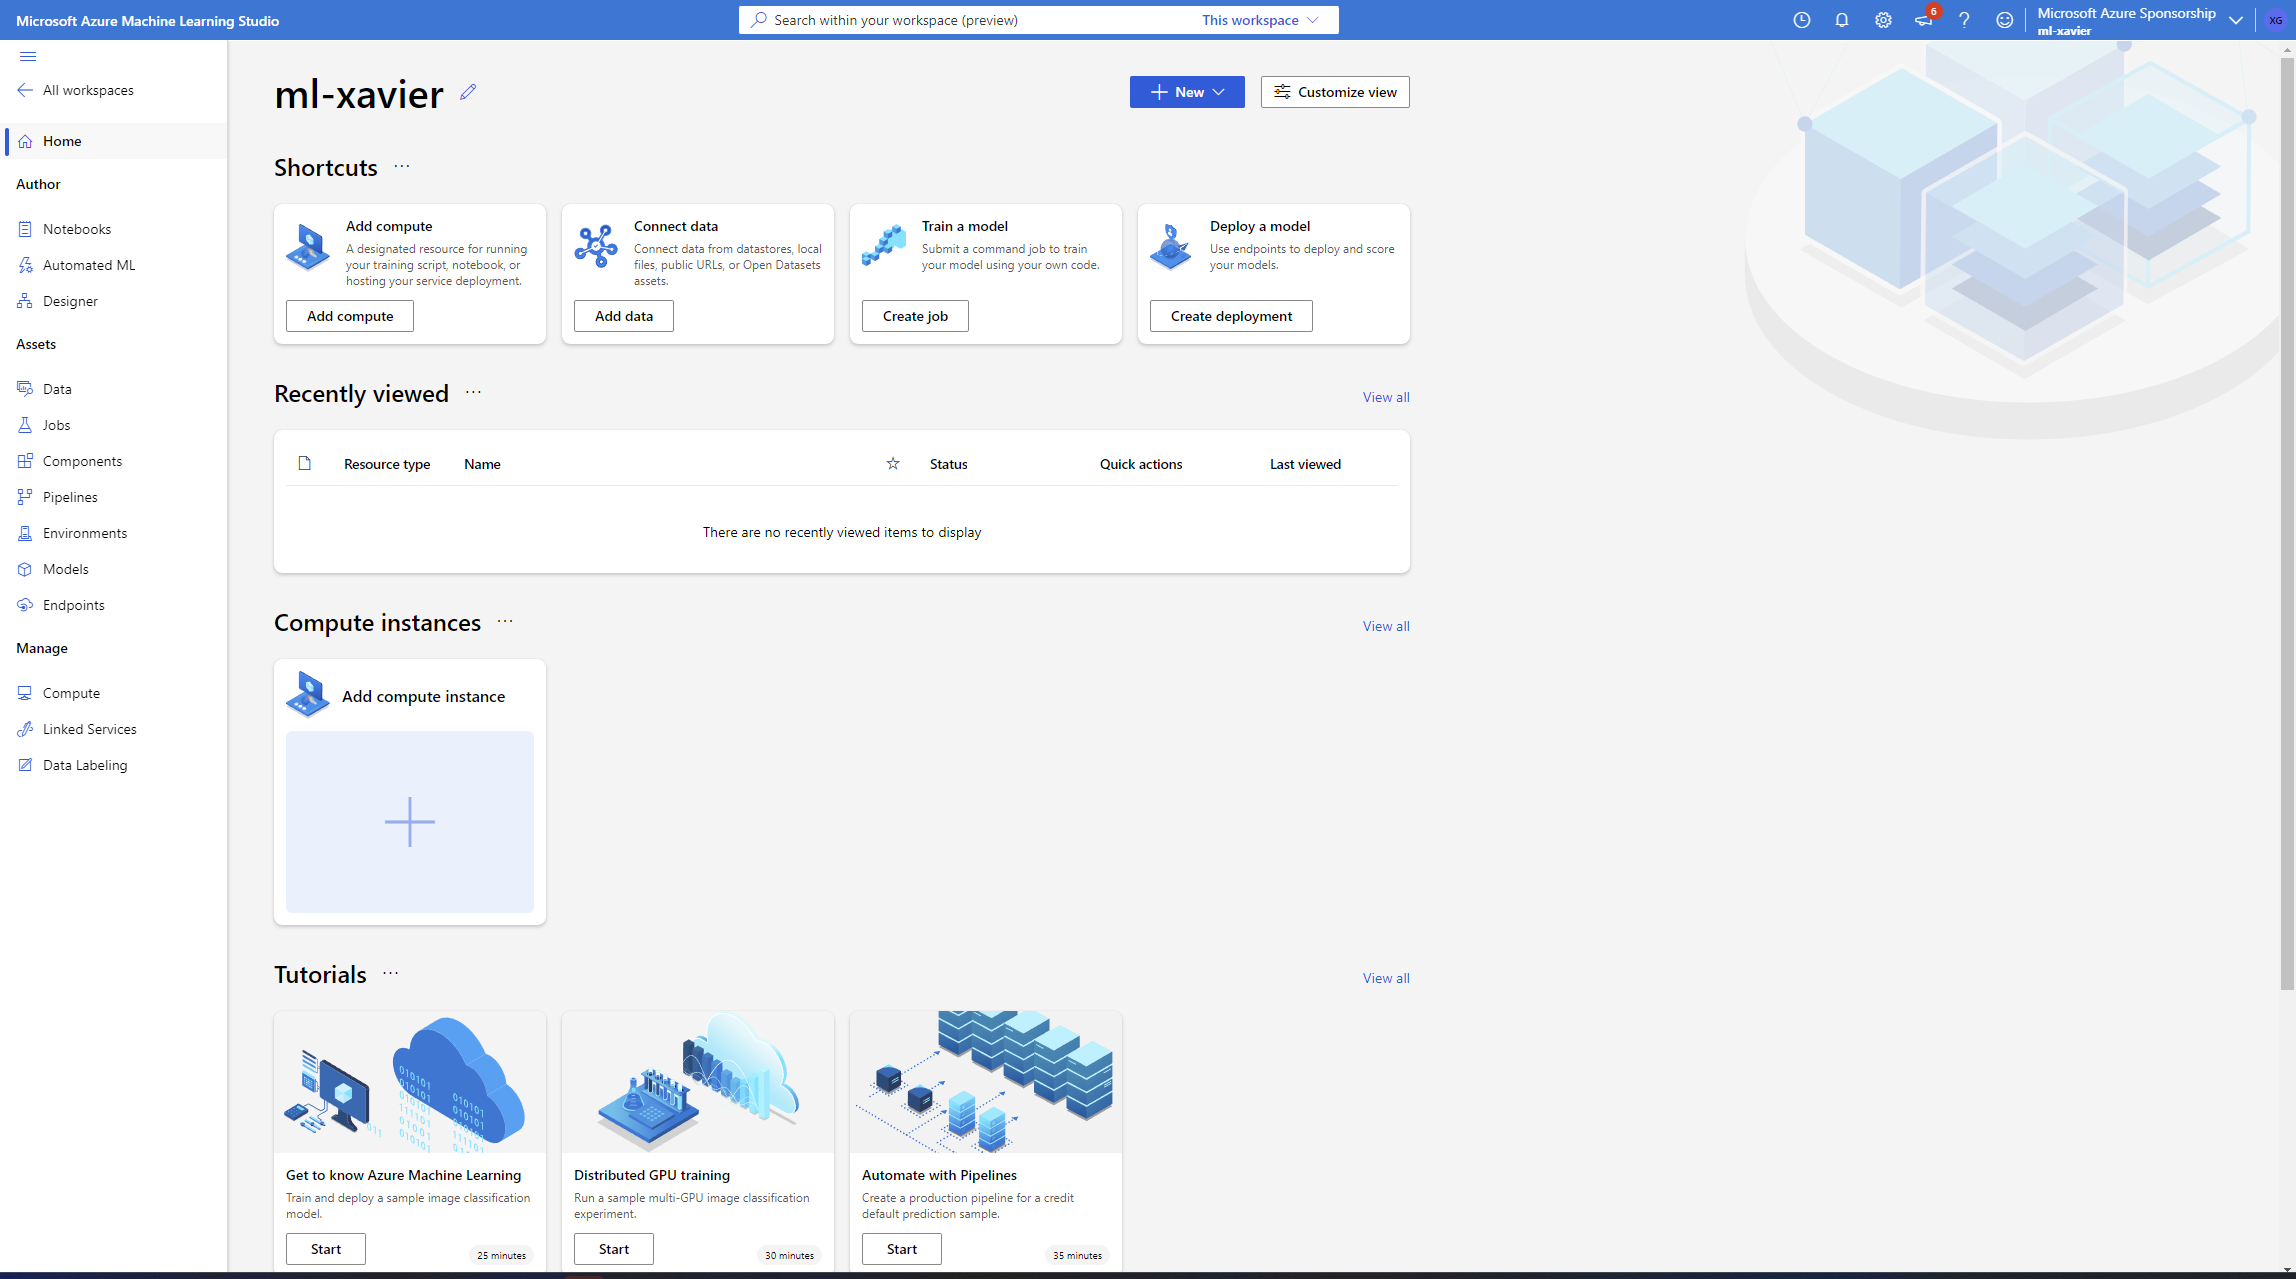Open the This workspace search scope dropdown
The height and width of the screenshot is (1279, 2296).
1260,20
